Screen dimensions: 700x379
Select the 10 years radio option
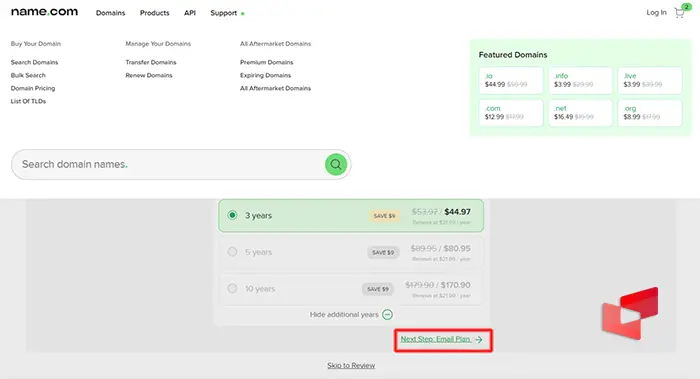232,288
